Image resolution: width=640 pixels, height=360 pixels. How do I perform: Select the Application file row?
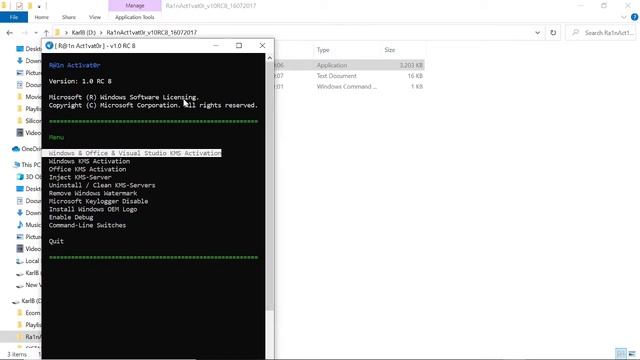349,65
